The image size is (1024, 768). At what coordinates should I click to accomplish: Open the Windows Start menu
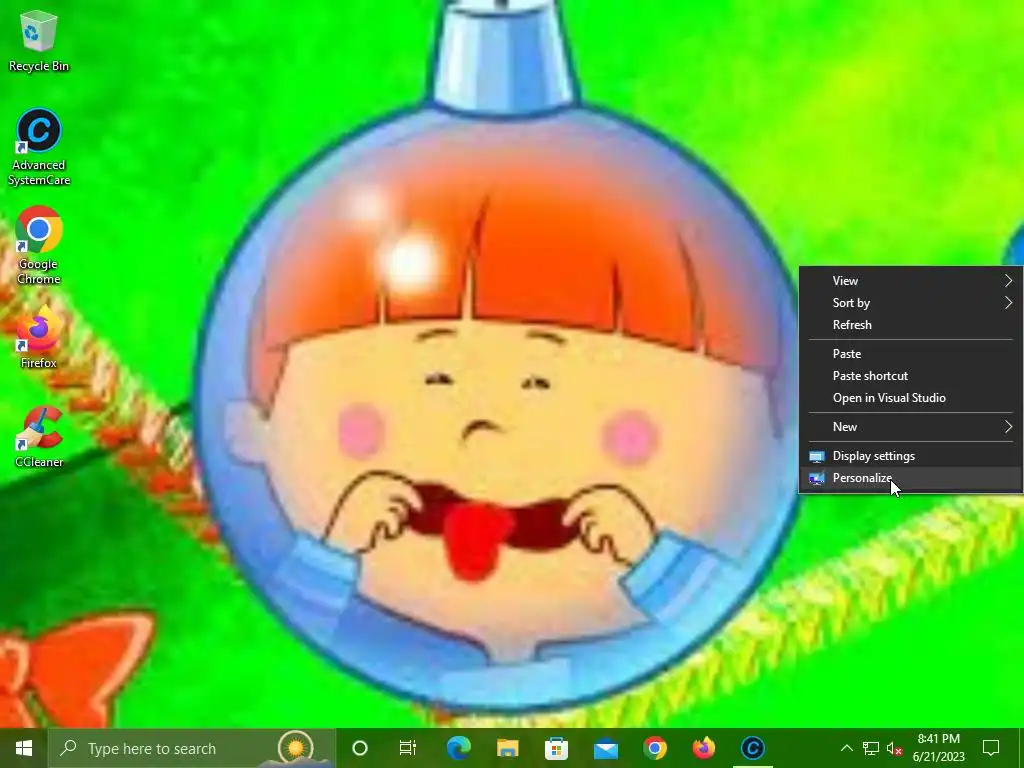click(x=24, y=748)
